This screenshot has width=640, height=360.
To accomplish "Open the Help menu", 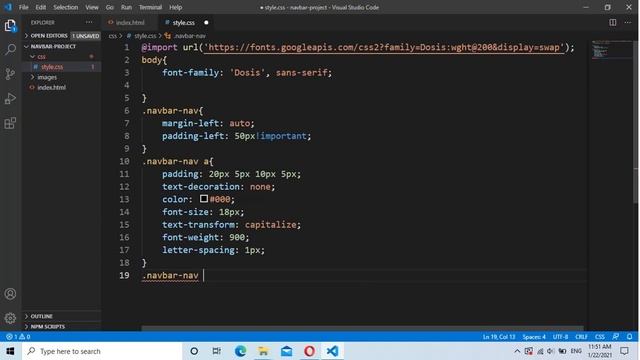I will 176,7.
